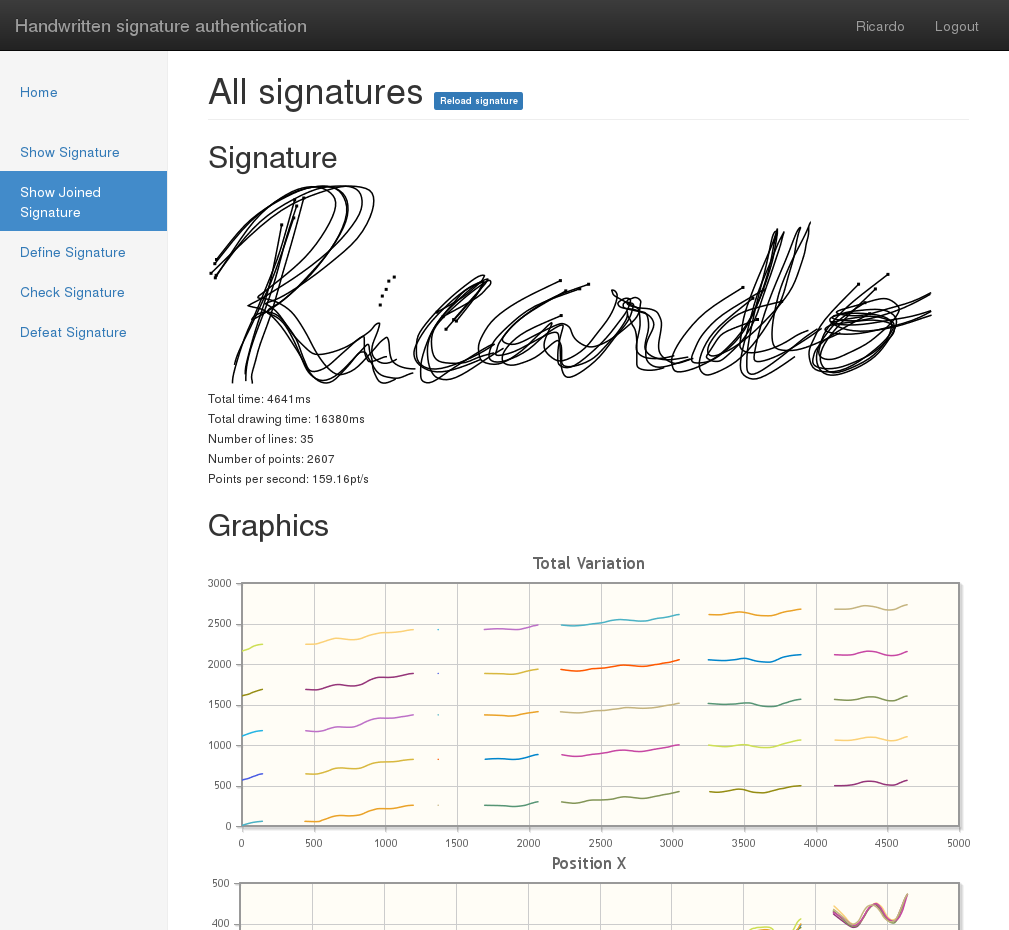Click the Graphics section heading
Viewport: 1009px width, 930px height.
pos(268,526)
